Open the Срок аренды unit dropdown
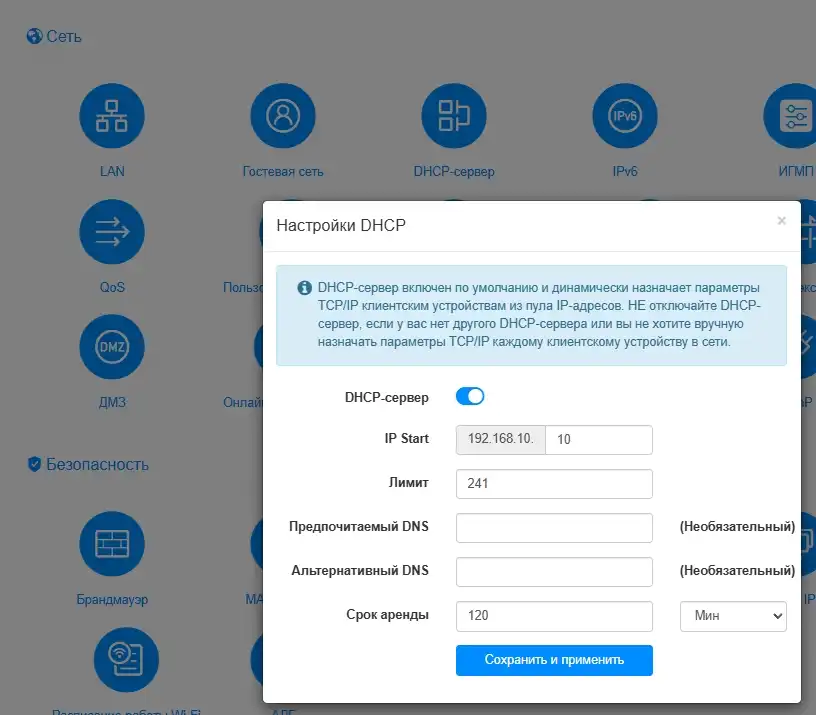This screenshot has width=816, height=715. point(733,616)
